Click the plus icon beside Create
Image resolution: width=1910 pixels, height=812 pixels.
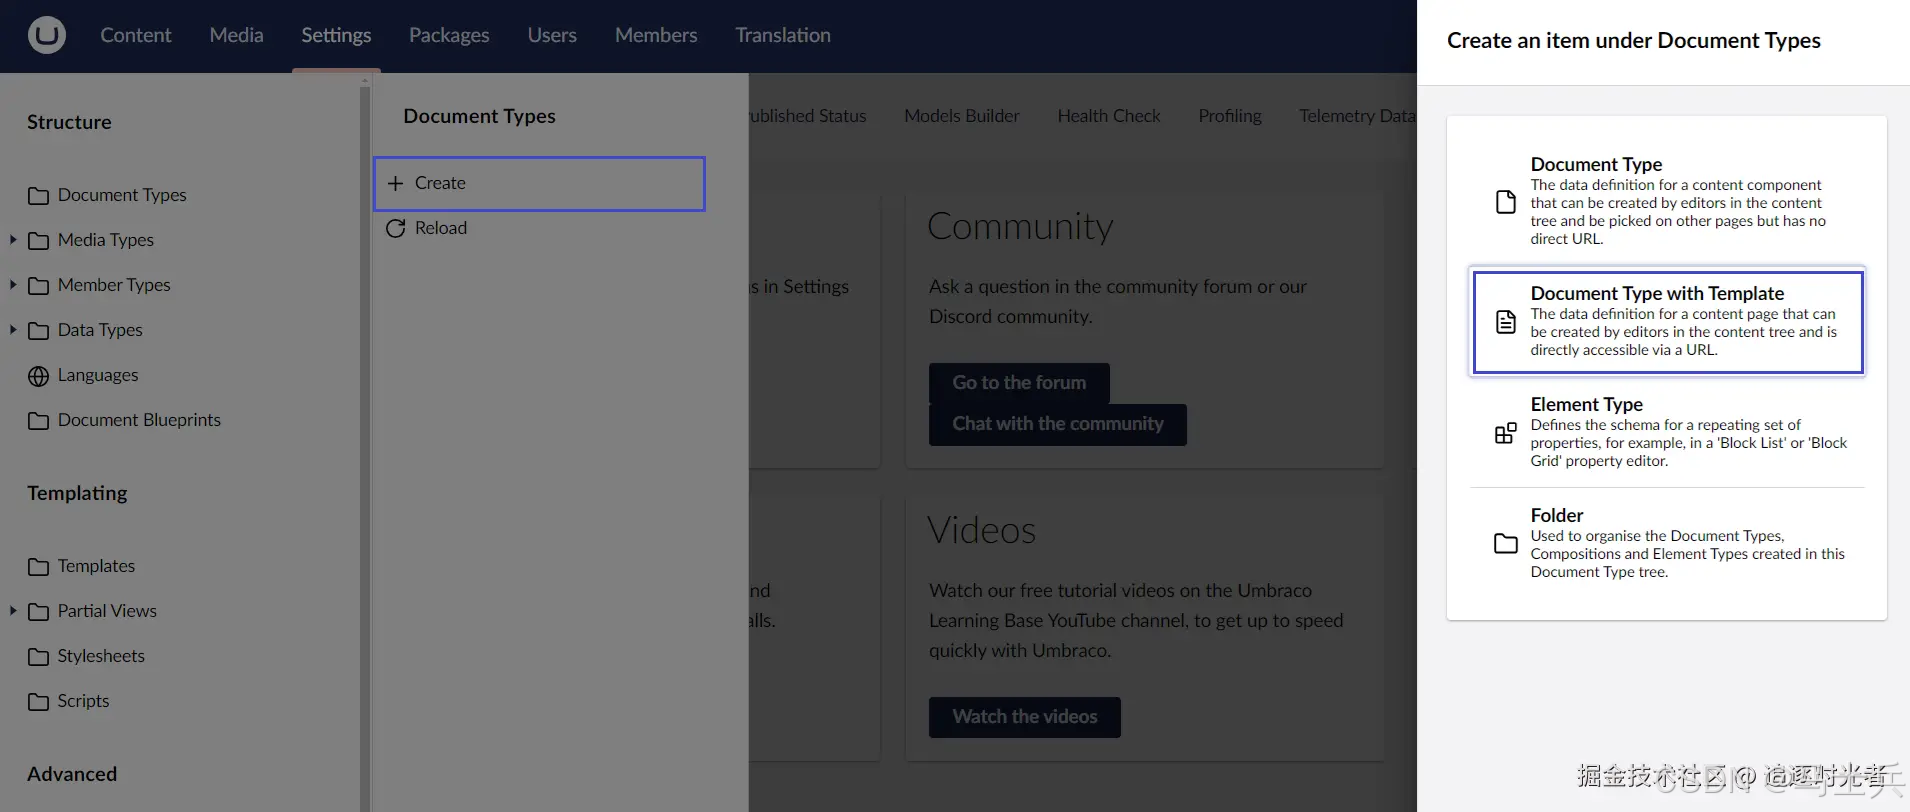(395, 183)
